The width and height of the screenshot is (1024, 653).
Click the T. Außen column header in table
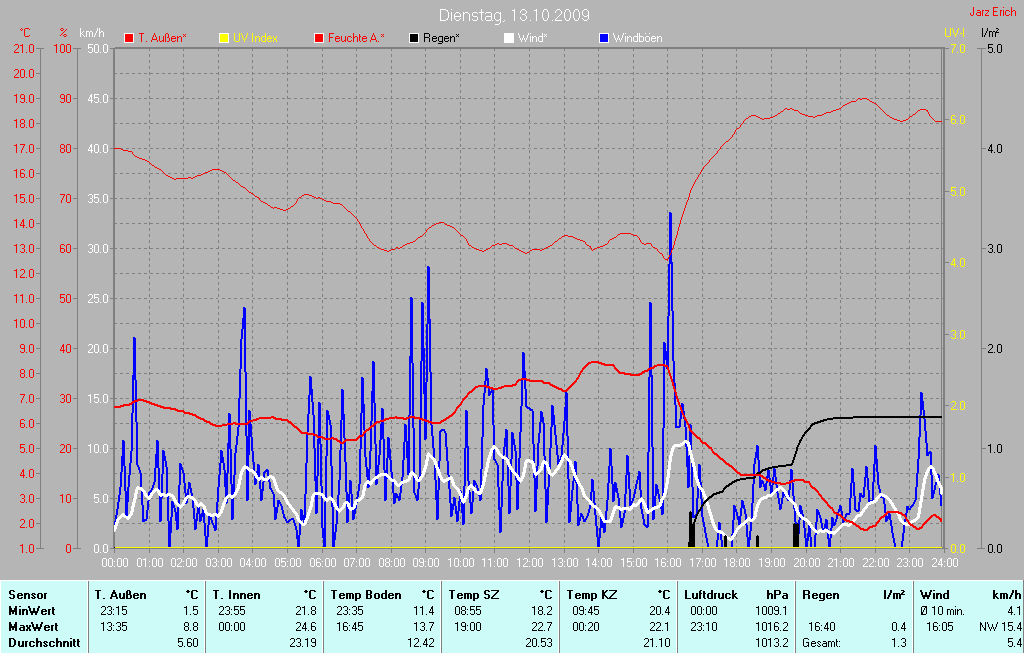click(x=120, y=595)
